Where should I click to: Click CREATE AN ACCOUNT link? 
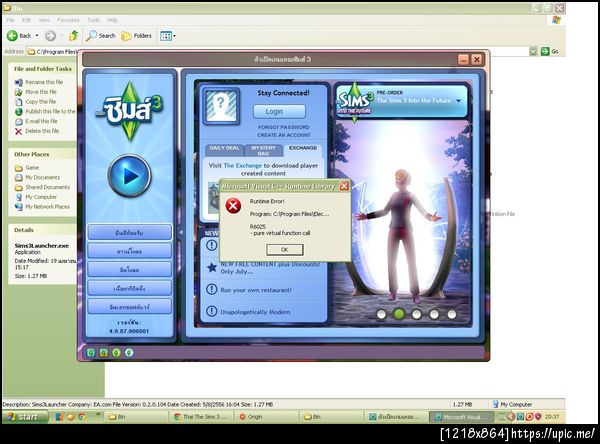tap(284, 135)
